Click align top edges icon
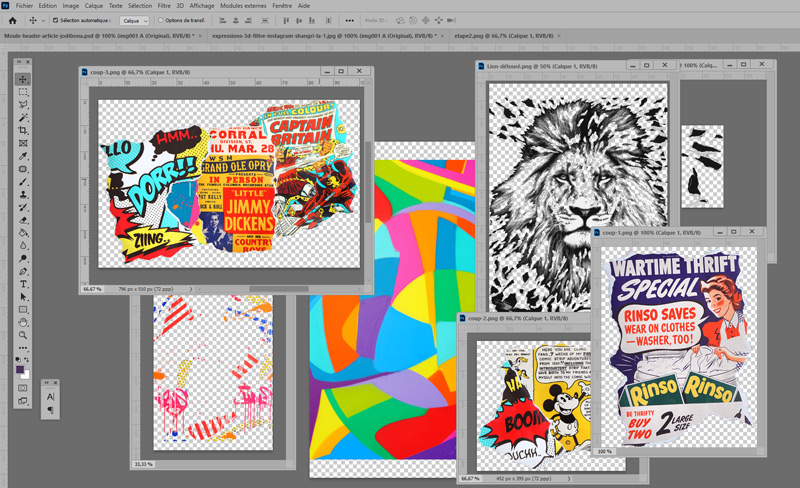800x488 pixels. click(x=286, y=20)
